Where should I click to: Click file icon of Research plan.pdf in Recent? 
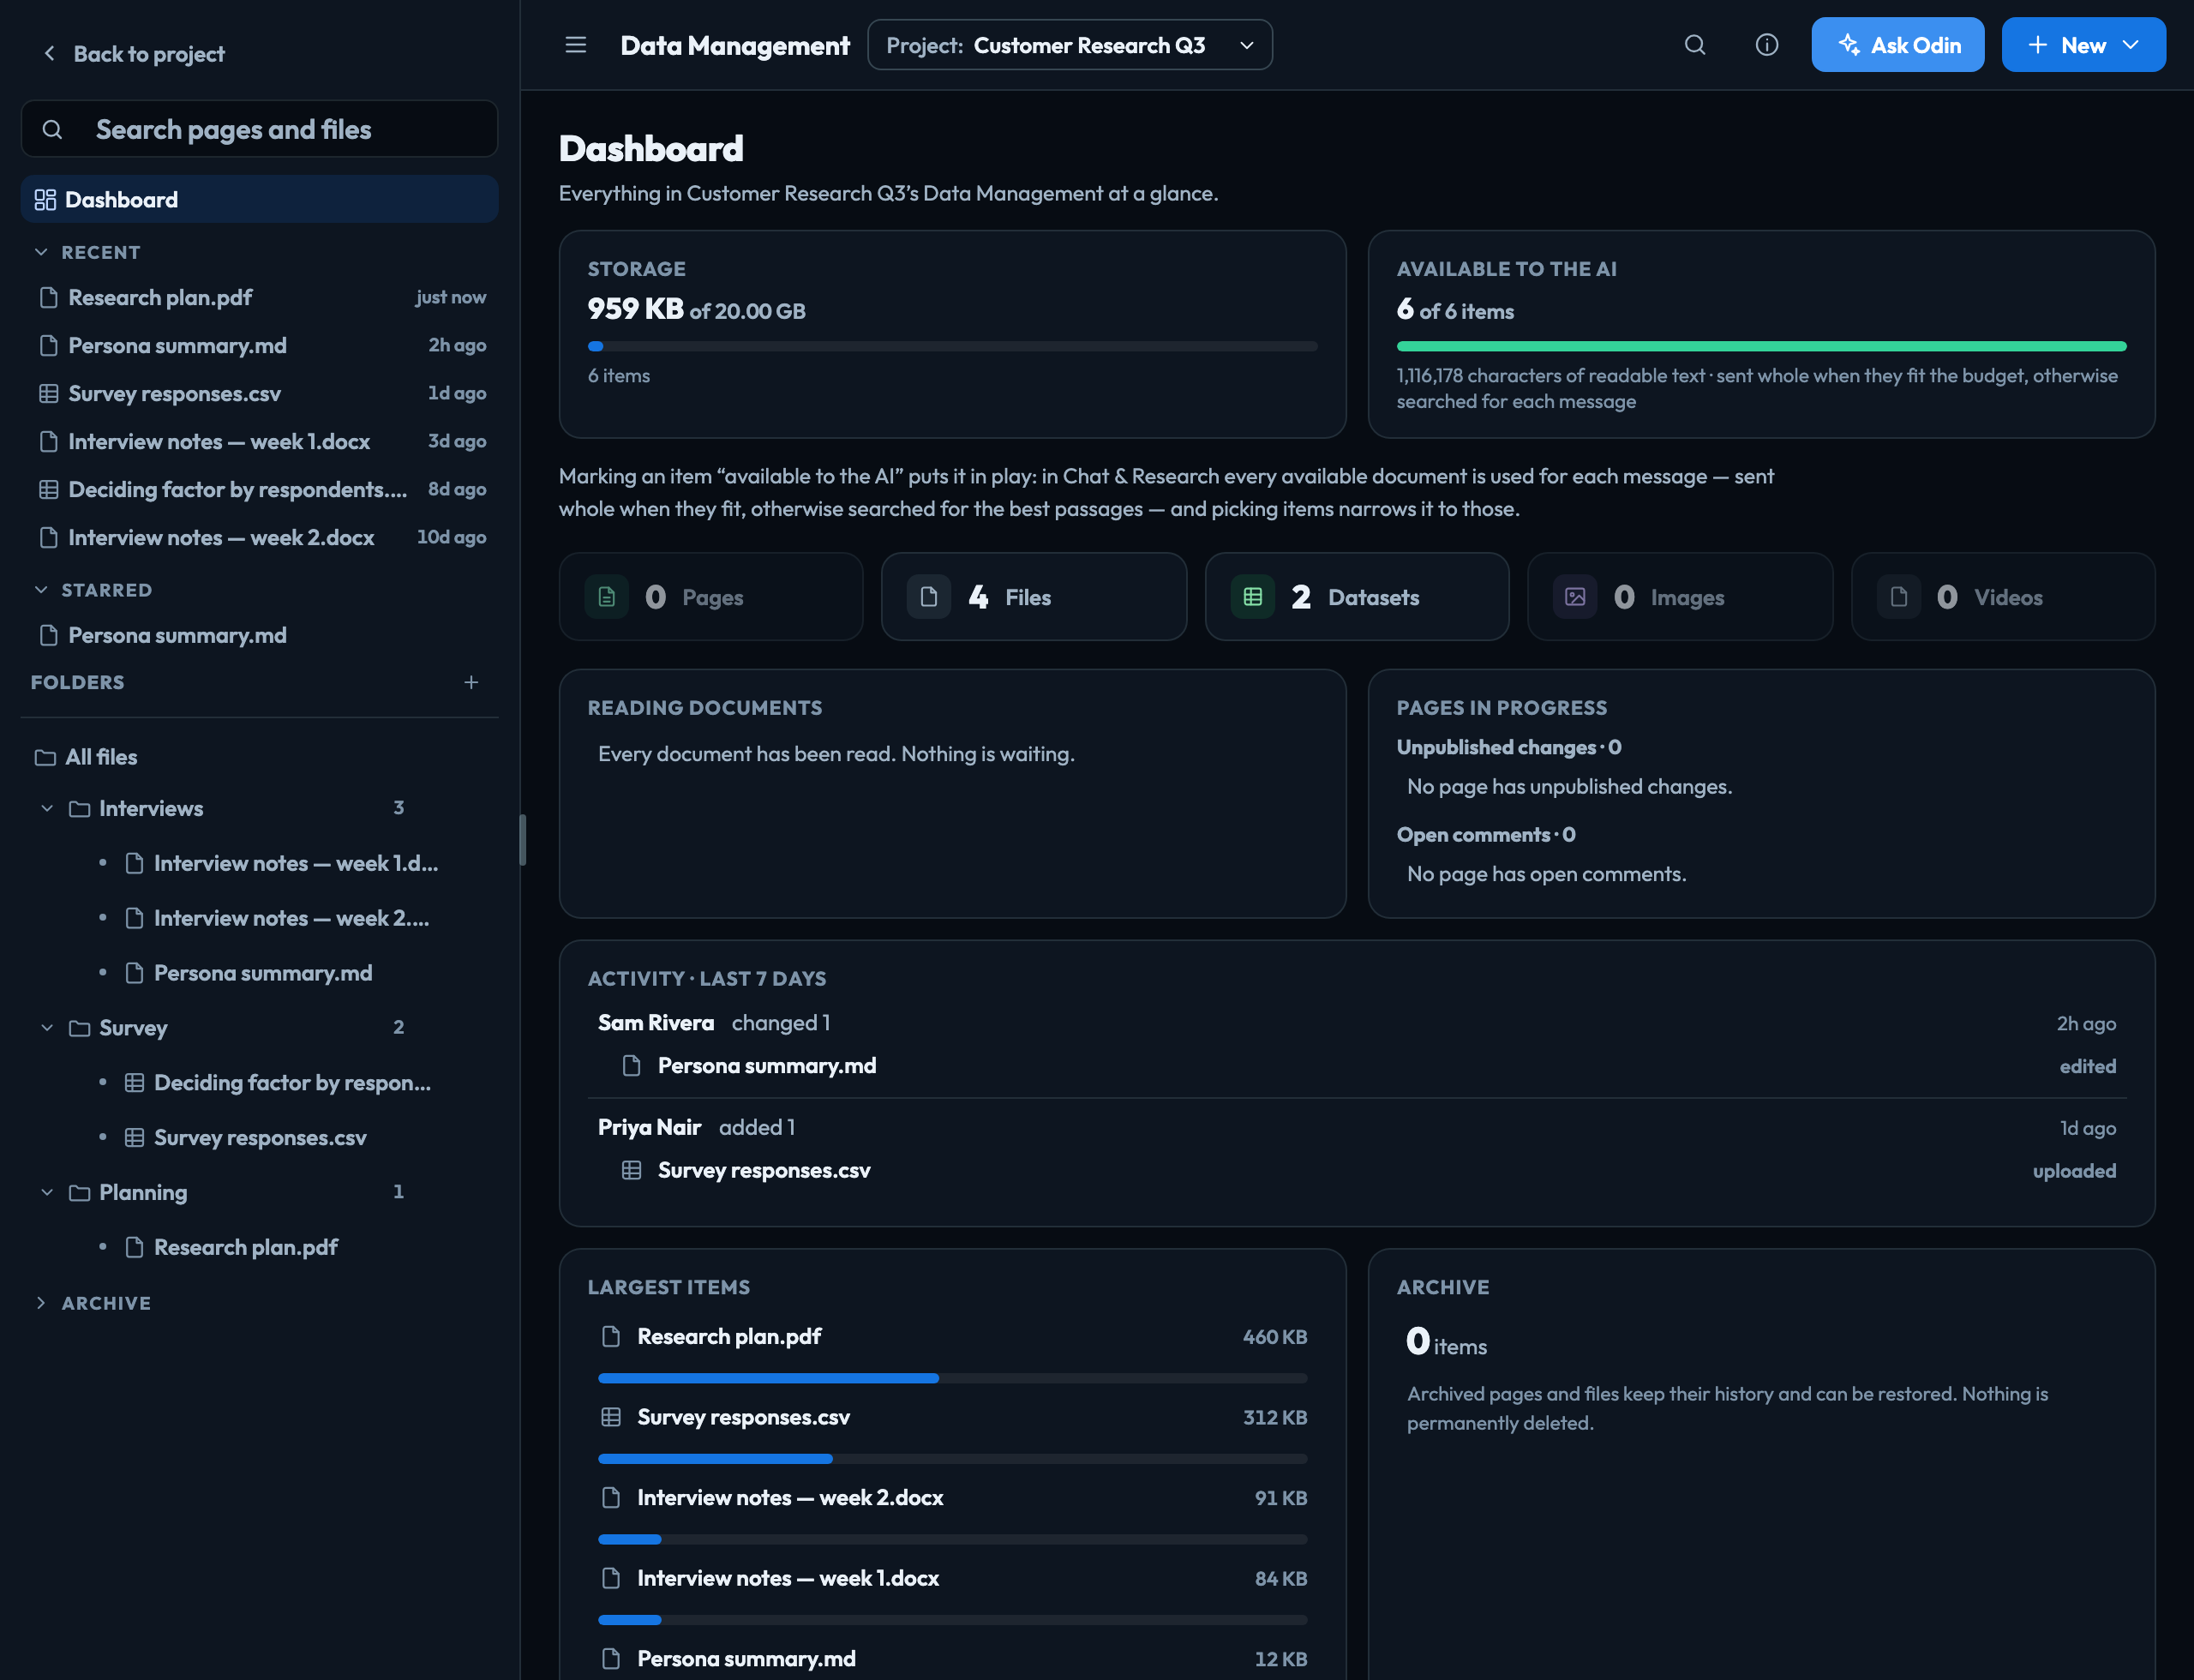click(x=48, y=297)
